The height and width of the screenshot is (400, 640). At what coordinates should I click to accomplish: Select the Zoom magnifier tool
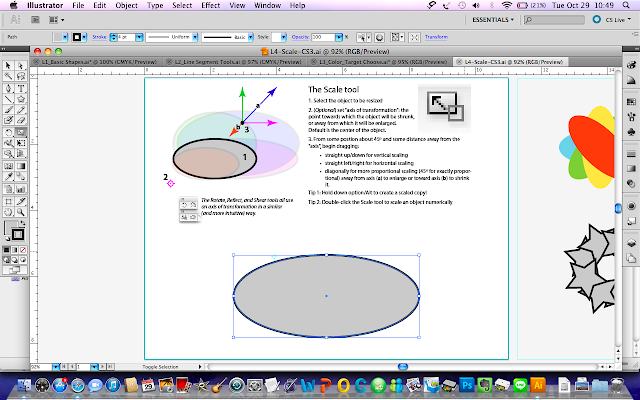coord(21,212)
